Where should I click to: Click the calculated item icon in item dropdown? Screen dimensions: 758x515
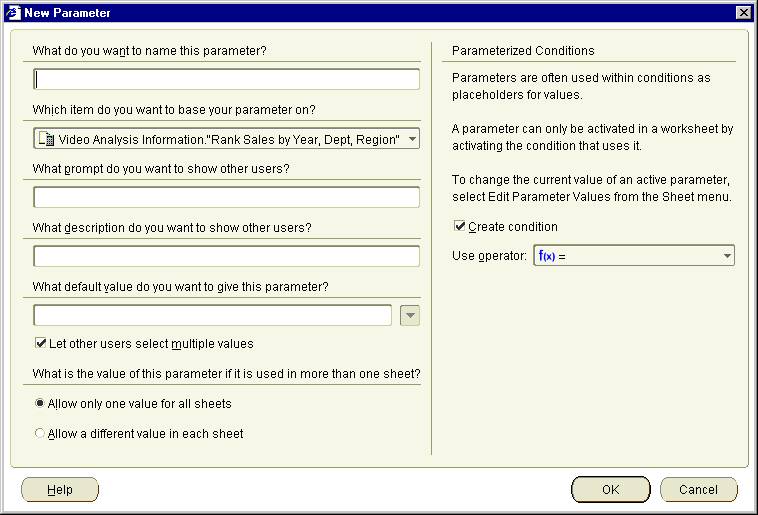[x=46, y=139]
